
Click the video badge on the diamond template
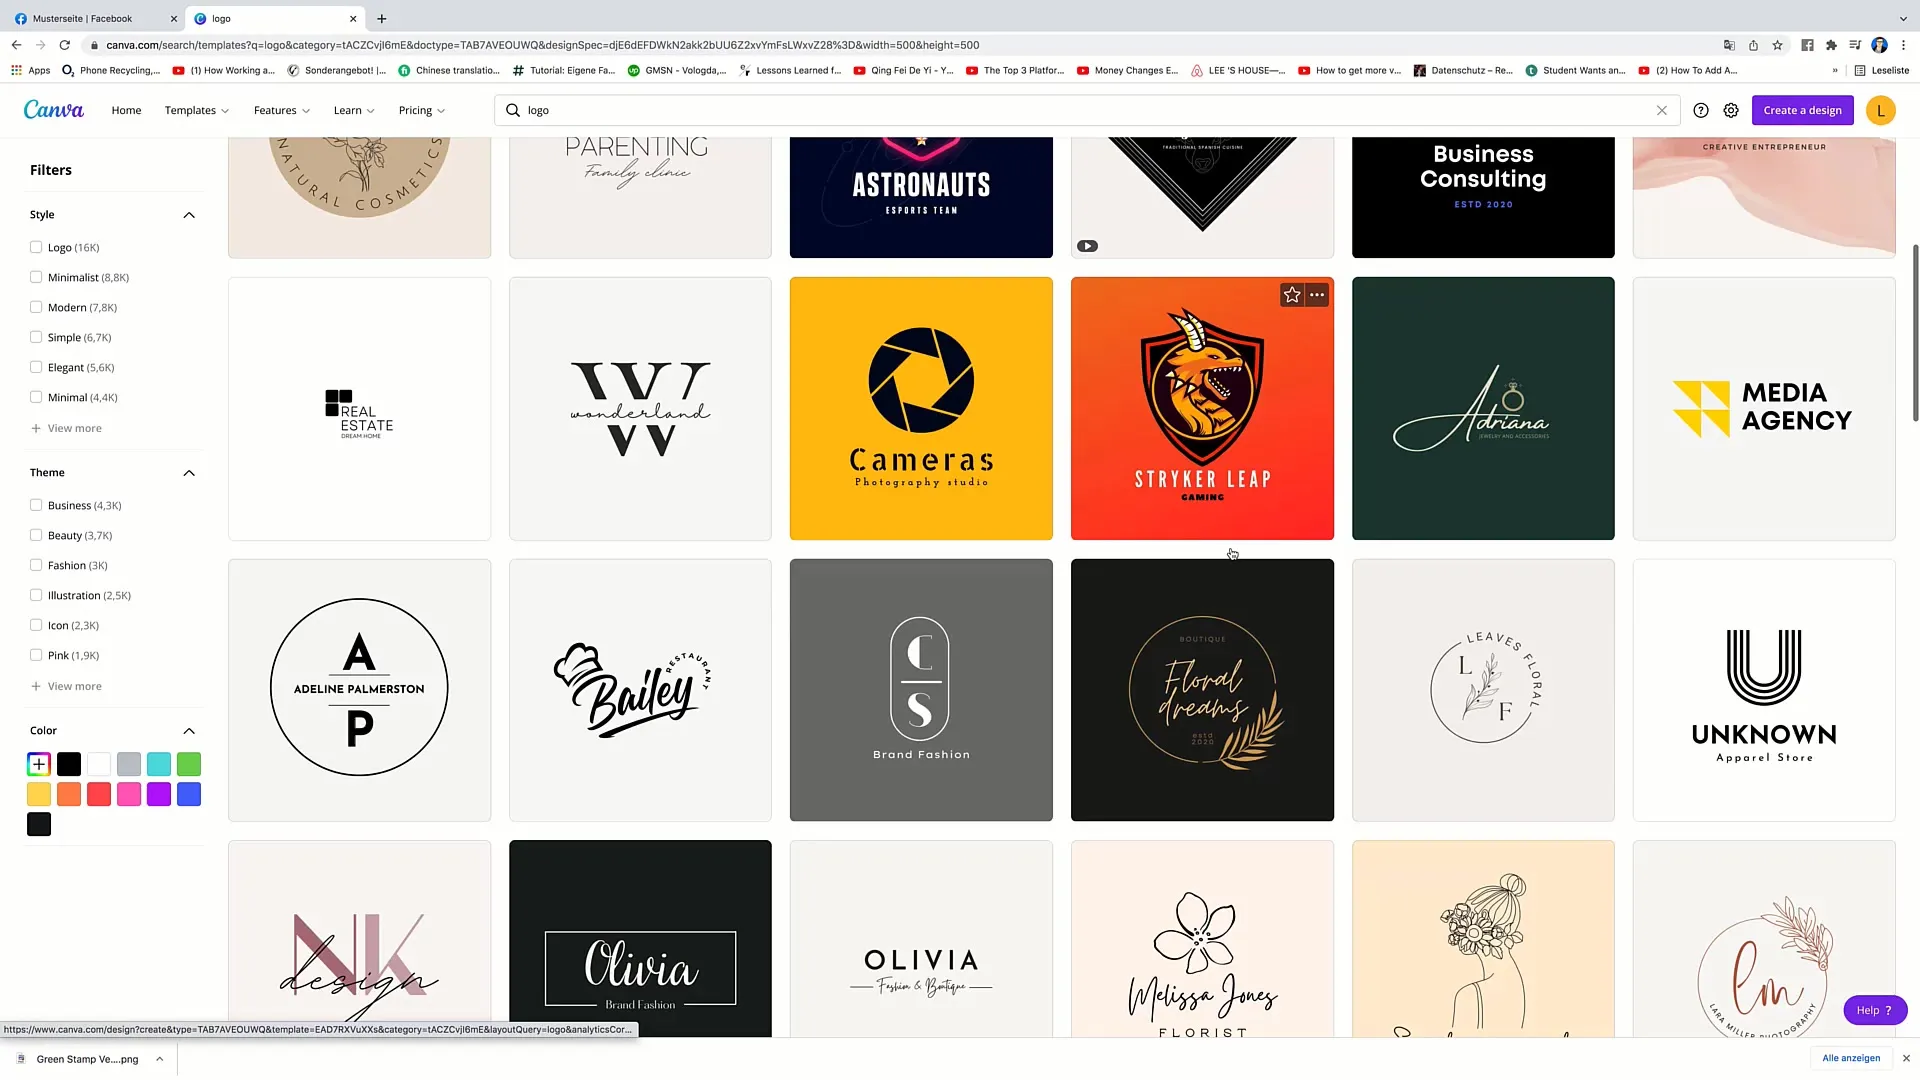point(1087,246)
